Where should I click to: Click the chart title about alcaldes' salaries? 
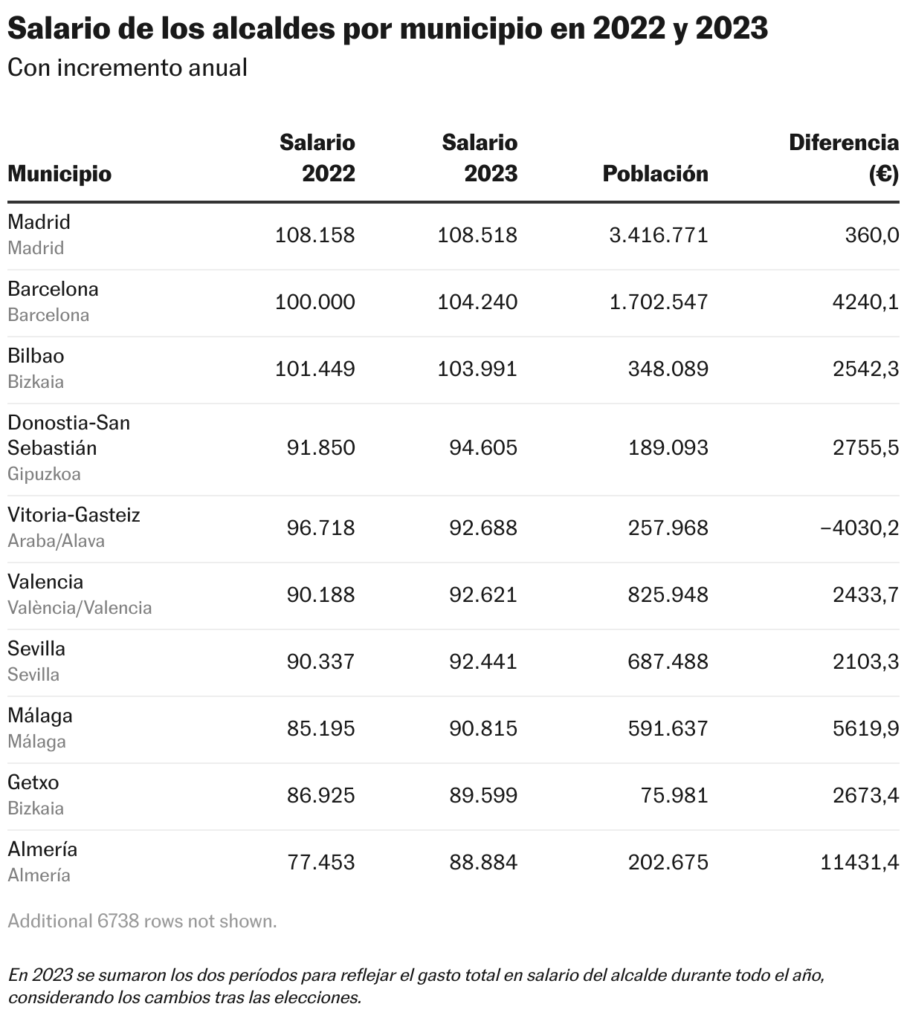point(387,29)
